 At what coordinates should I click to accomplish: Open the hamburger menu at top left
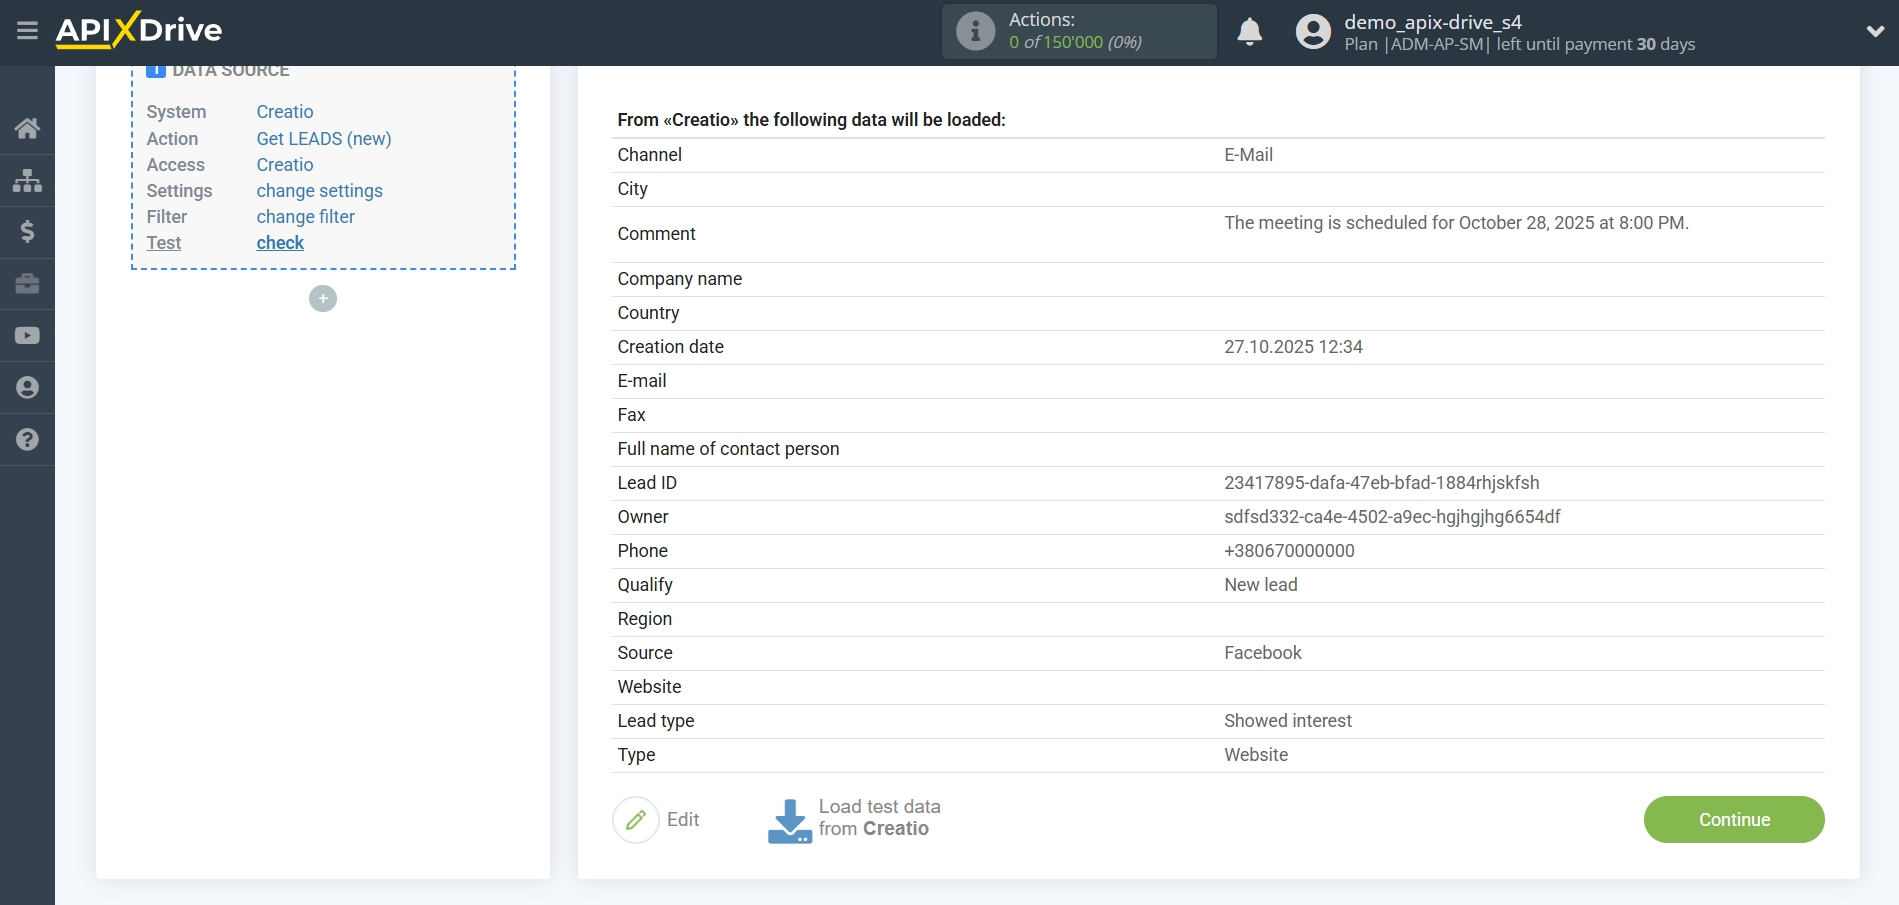[27, 30]
